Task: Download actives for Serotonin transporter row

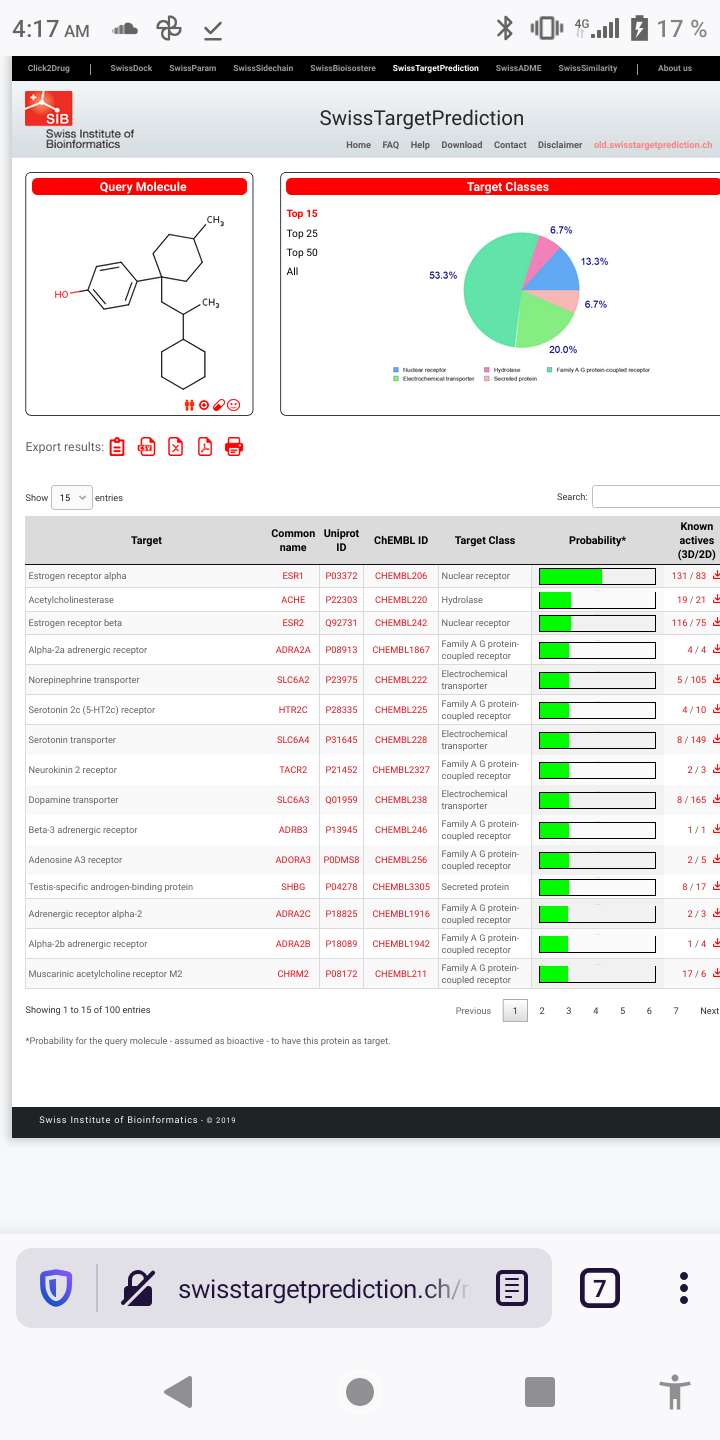Action: click(x=716, y=740)
